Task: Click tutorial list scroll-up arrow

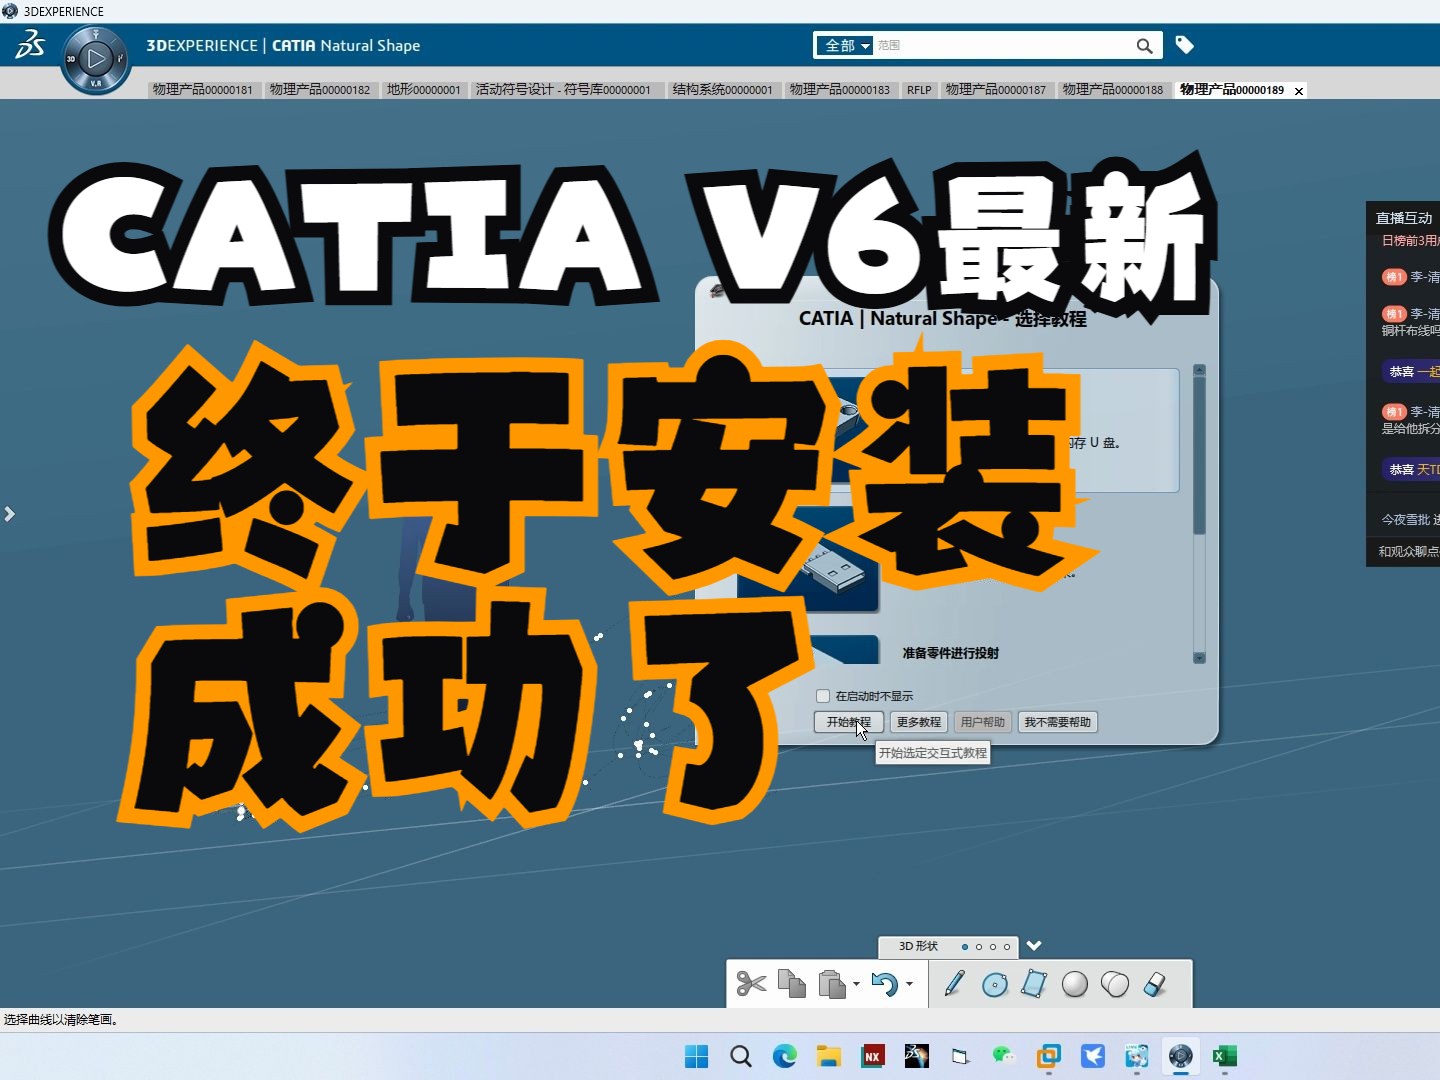Action: [1199, 371]
